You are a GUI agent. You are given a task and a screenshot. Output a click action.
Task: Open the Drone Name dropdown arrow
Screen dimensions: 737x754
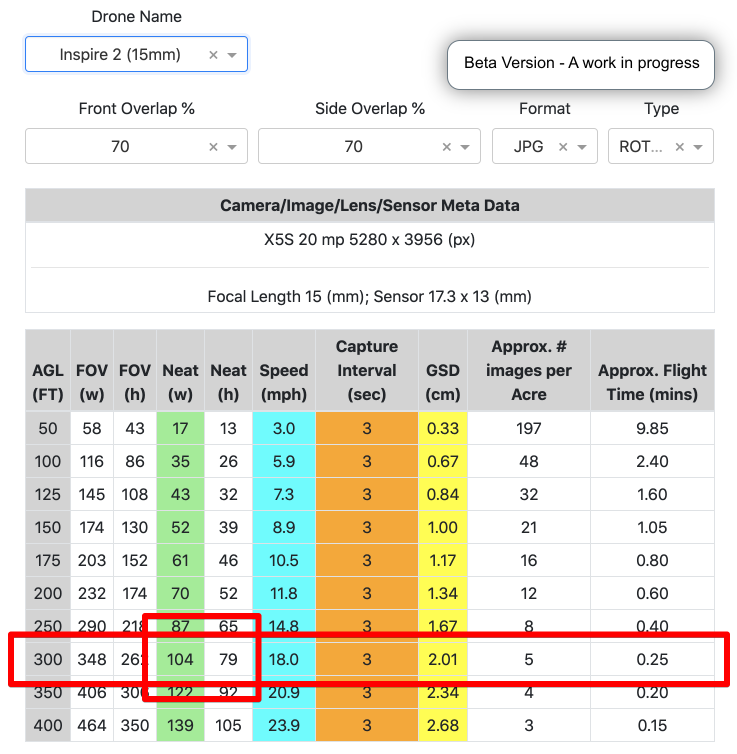click(232, 55)
